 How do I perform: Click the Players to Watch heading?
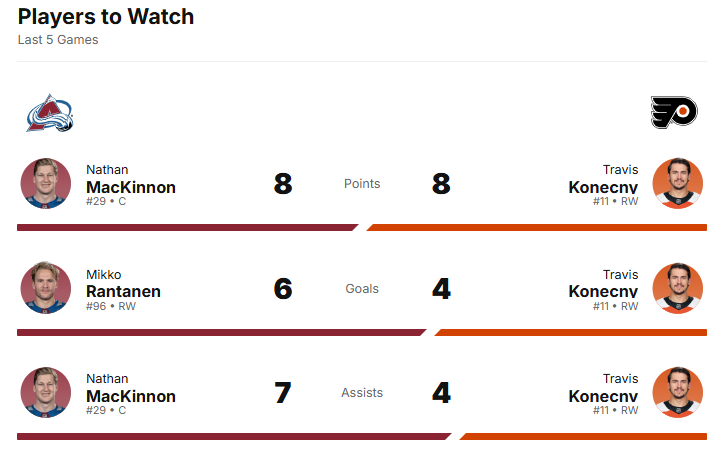pos(106,17)
